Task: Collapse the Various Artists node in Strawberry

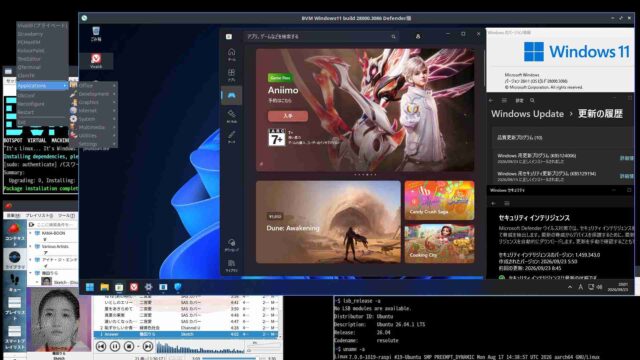Action: pyautogui.click(x=31, y=247)
